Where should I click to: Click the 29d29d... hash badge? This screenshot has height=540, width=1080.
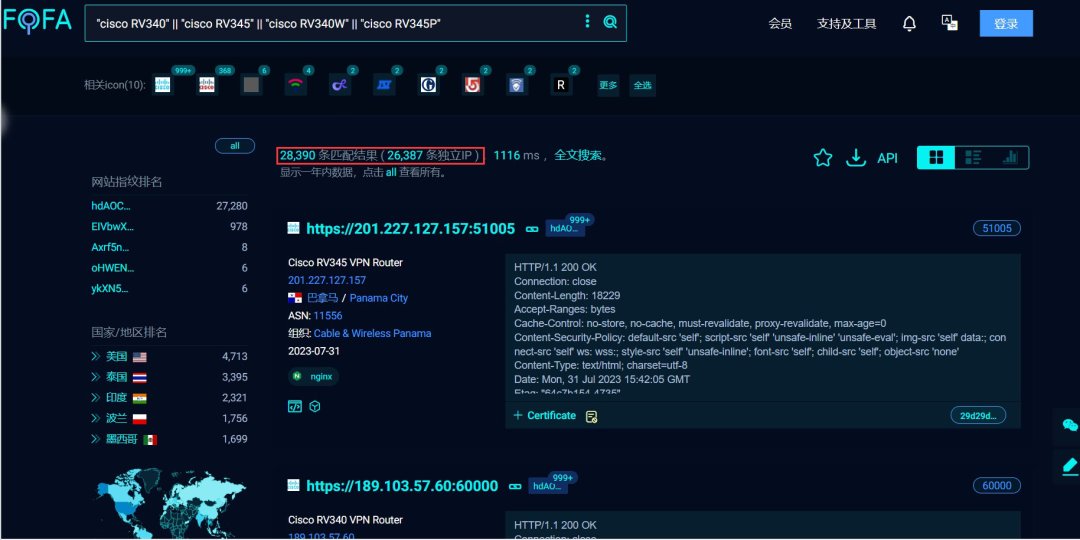(x=978, y=415)
